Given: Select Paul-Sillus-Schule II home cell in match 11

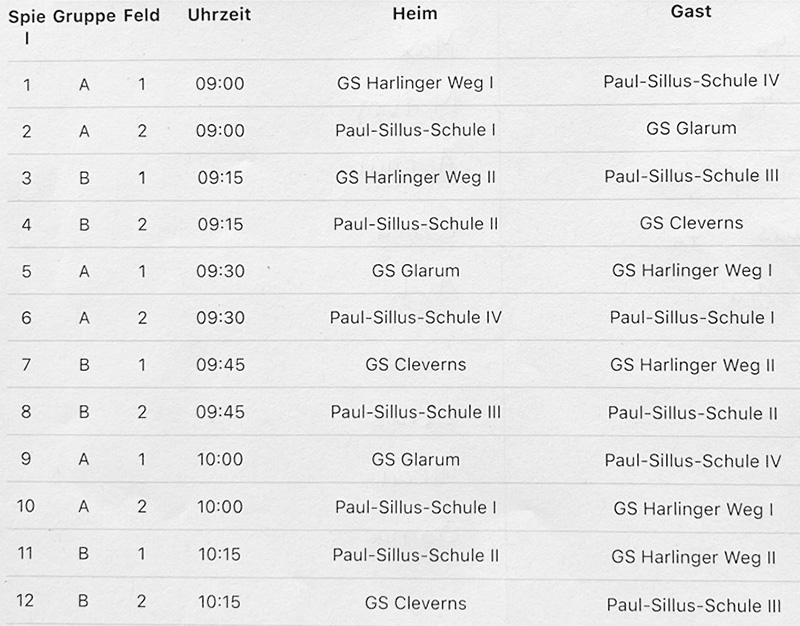Looking at the screenshot, I should (x=415, y=555).
